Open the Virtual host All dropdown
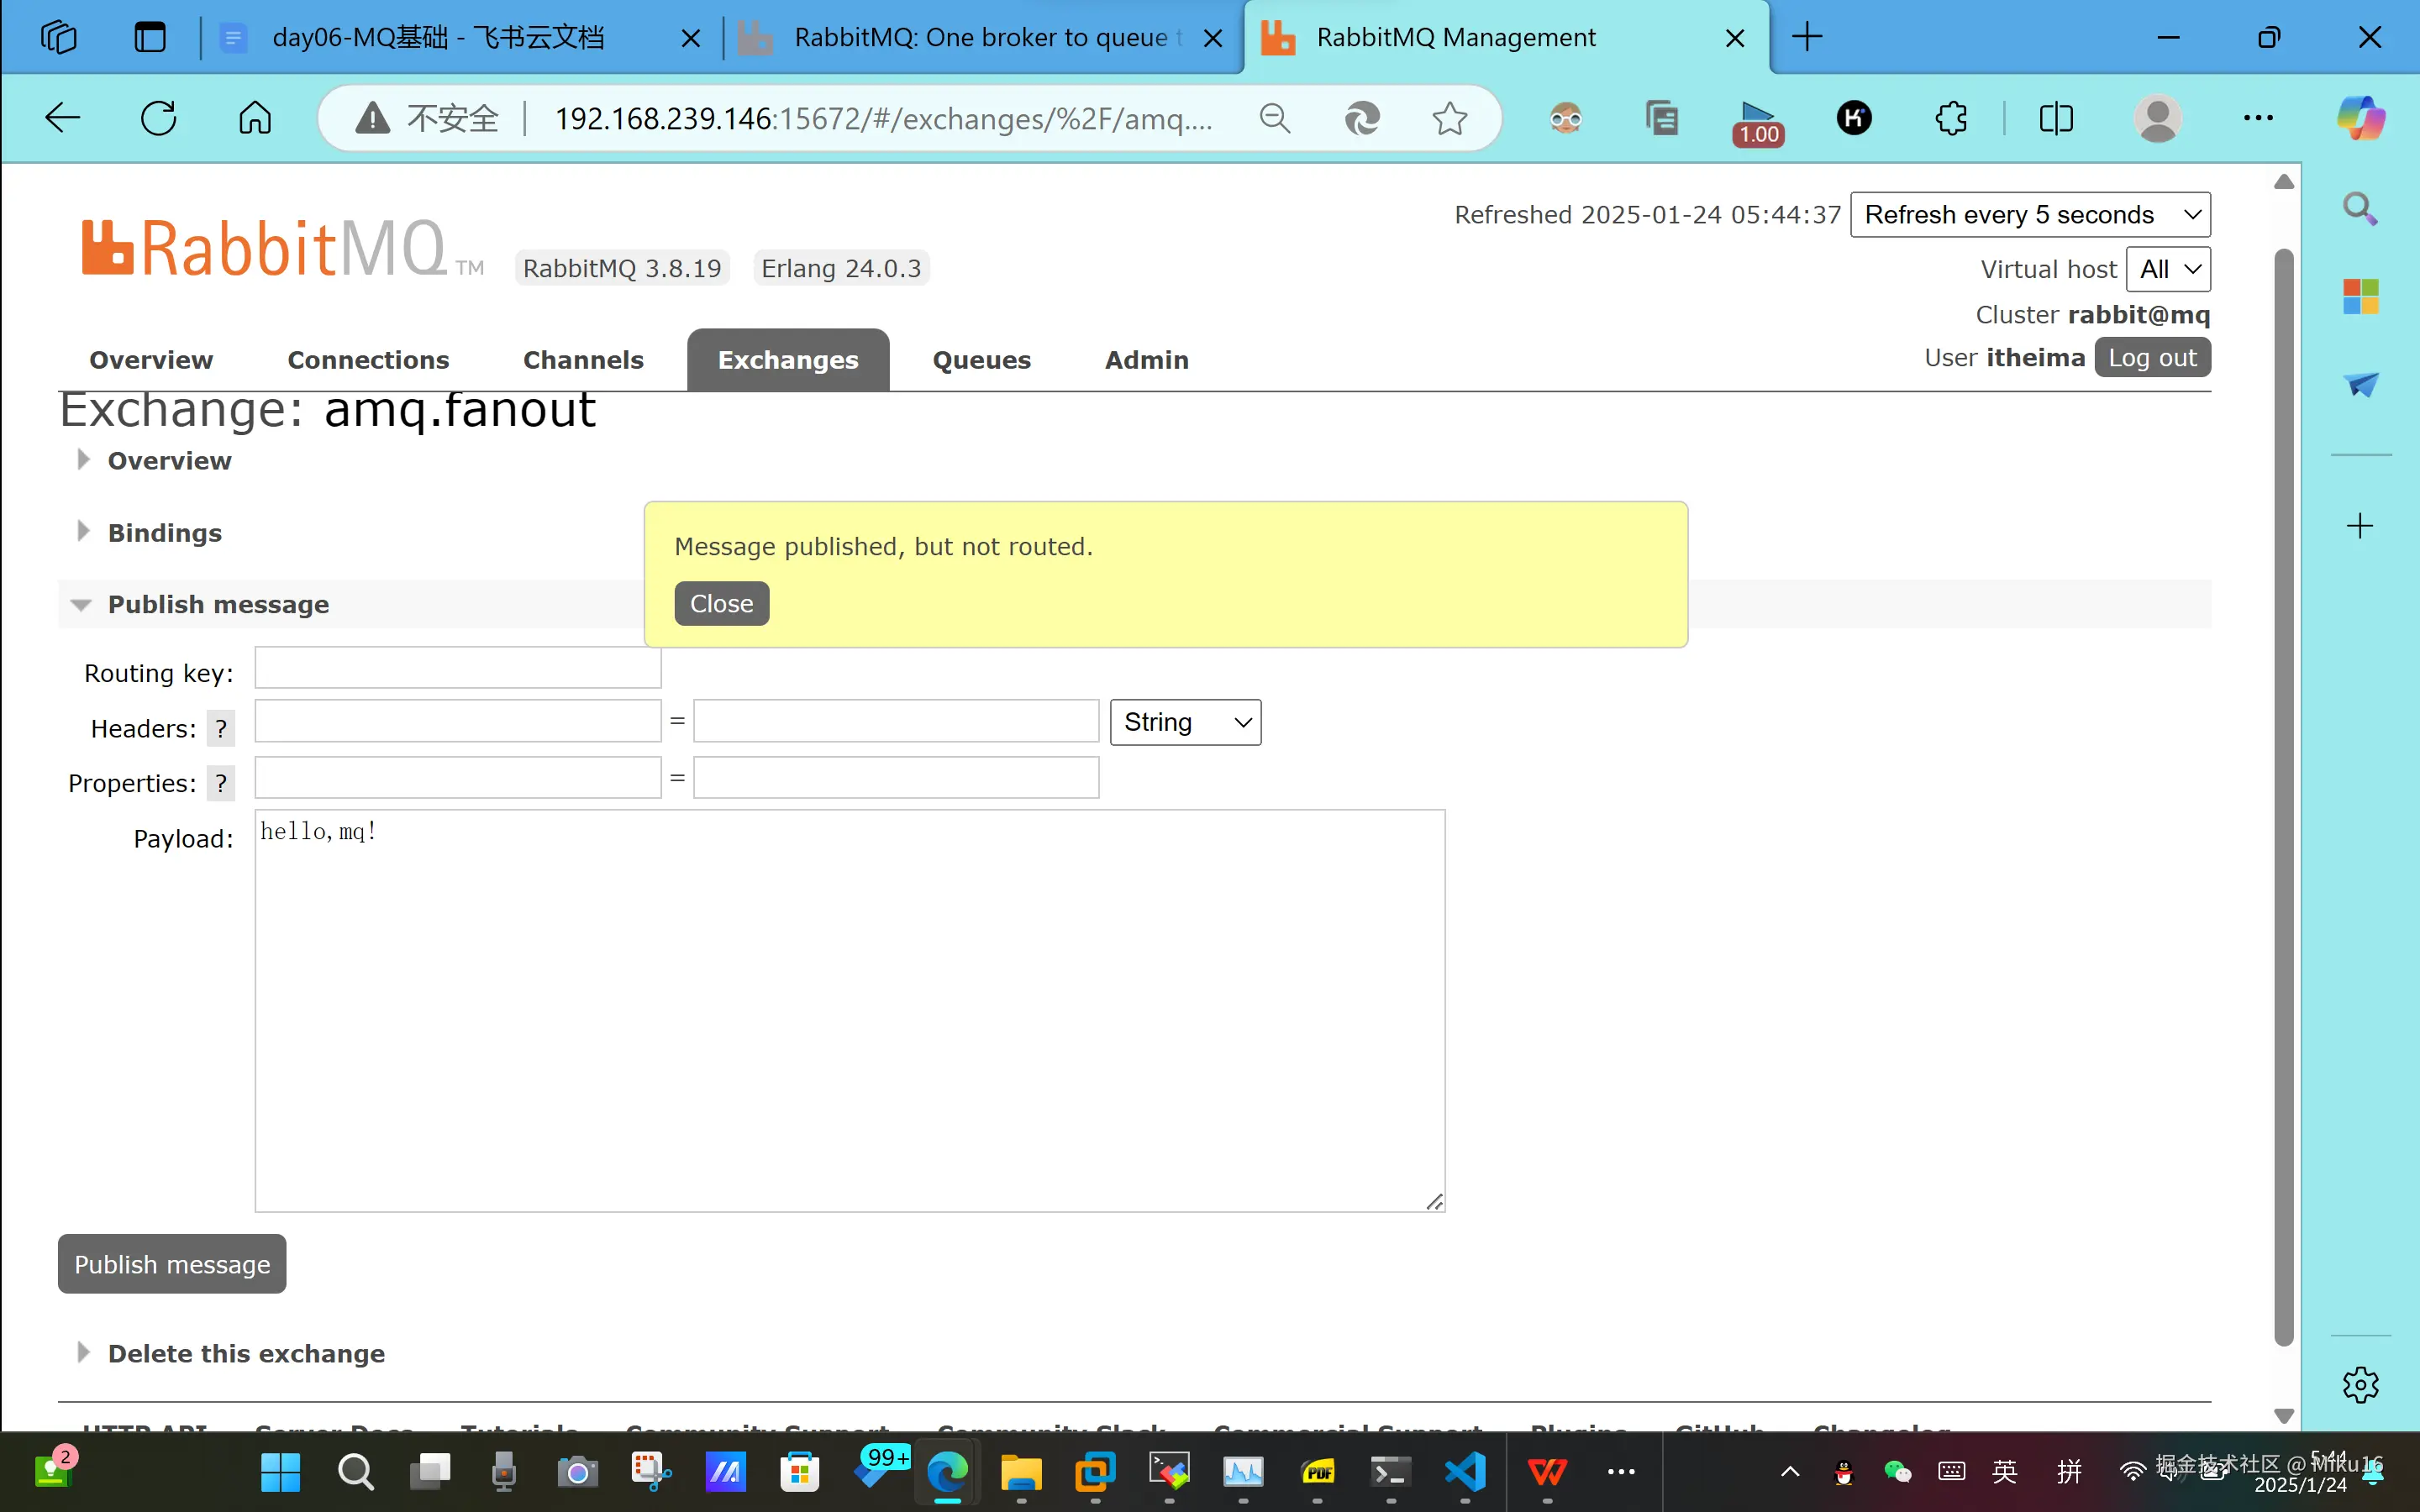 point(2168,269)
